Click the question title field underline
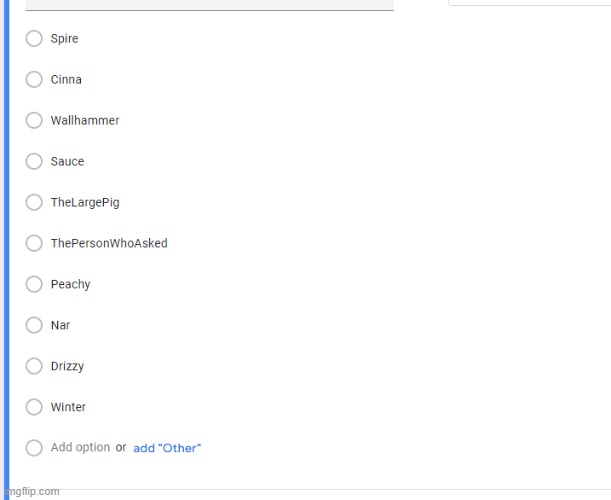 209,9
